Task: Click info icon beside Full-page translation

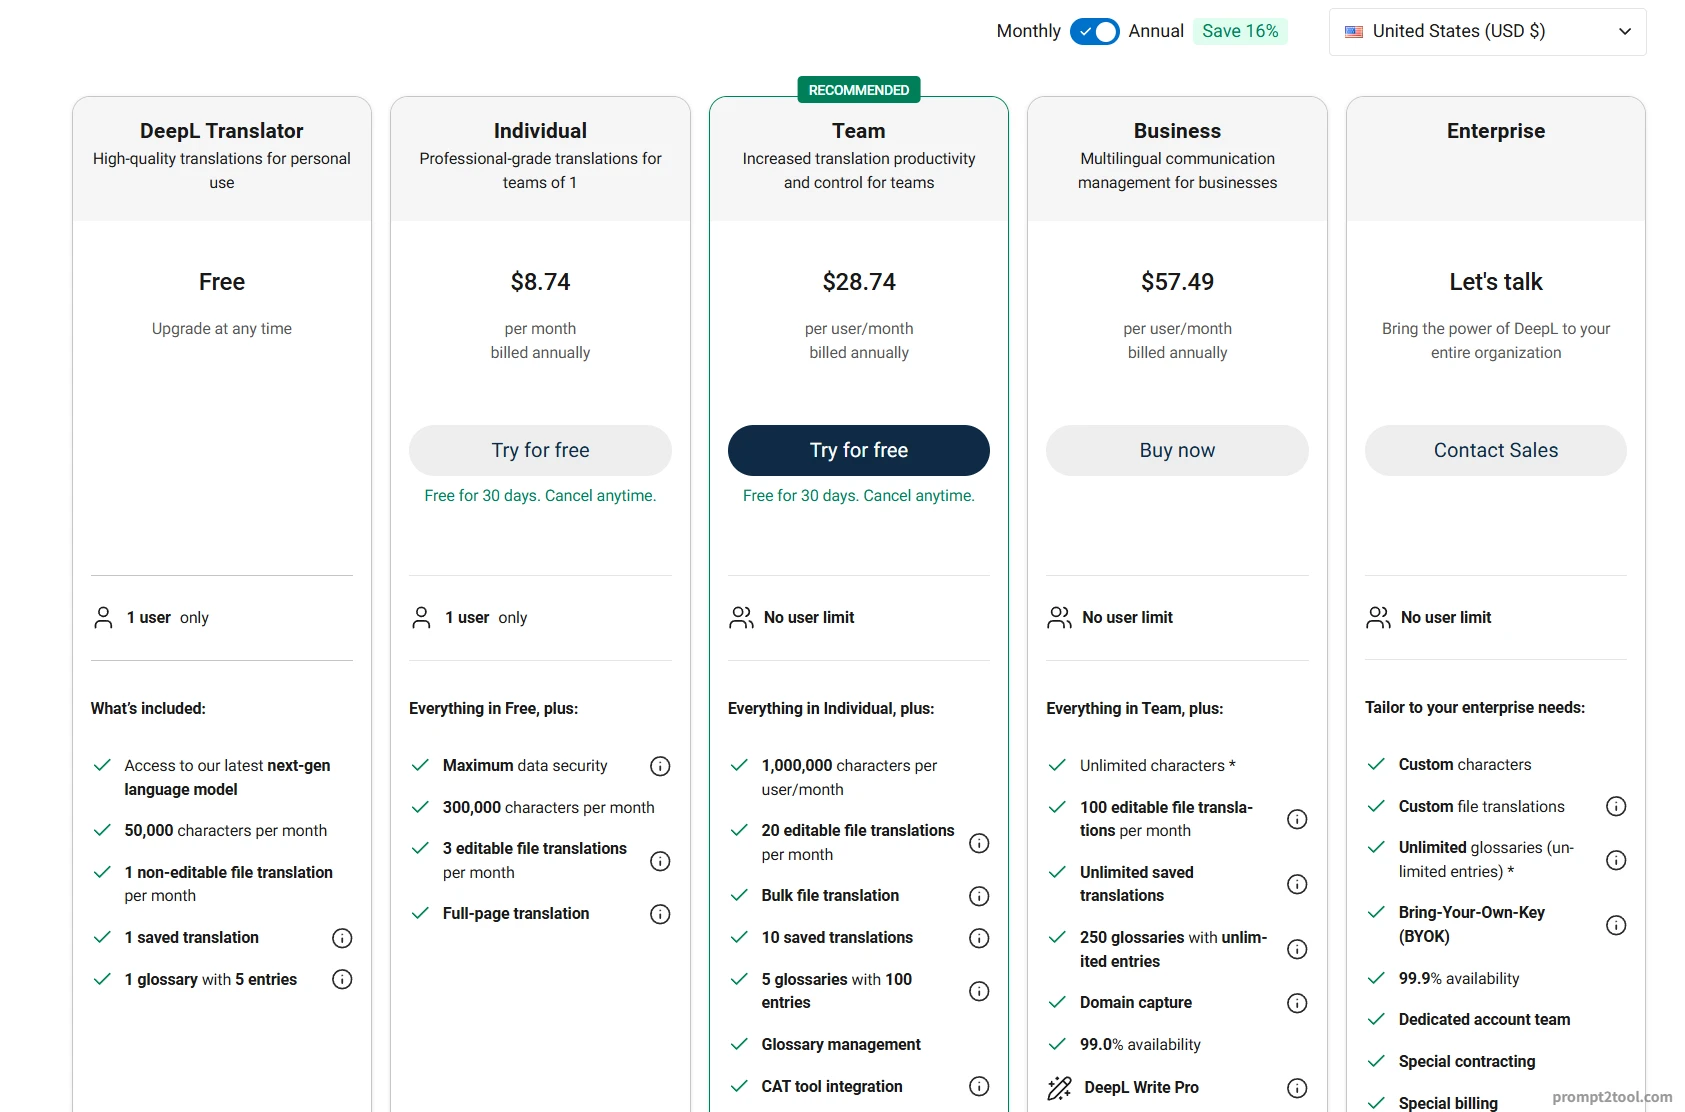Action: (x=660, y=914)
